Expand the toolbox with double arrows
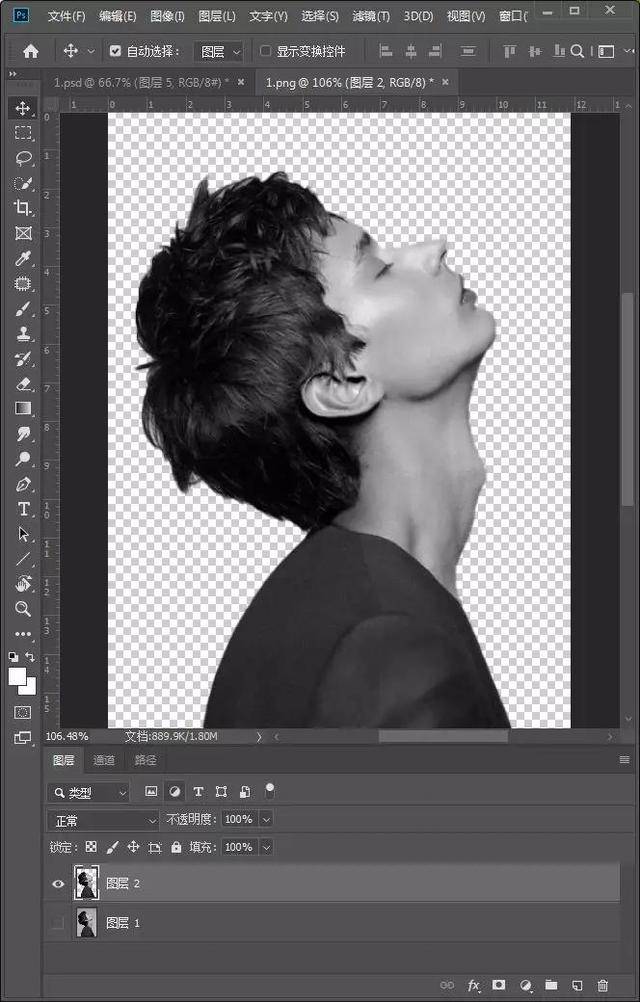Viewport: 640px width, 1002px height. tap(13, 74)
